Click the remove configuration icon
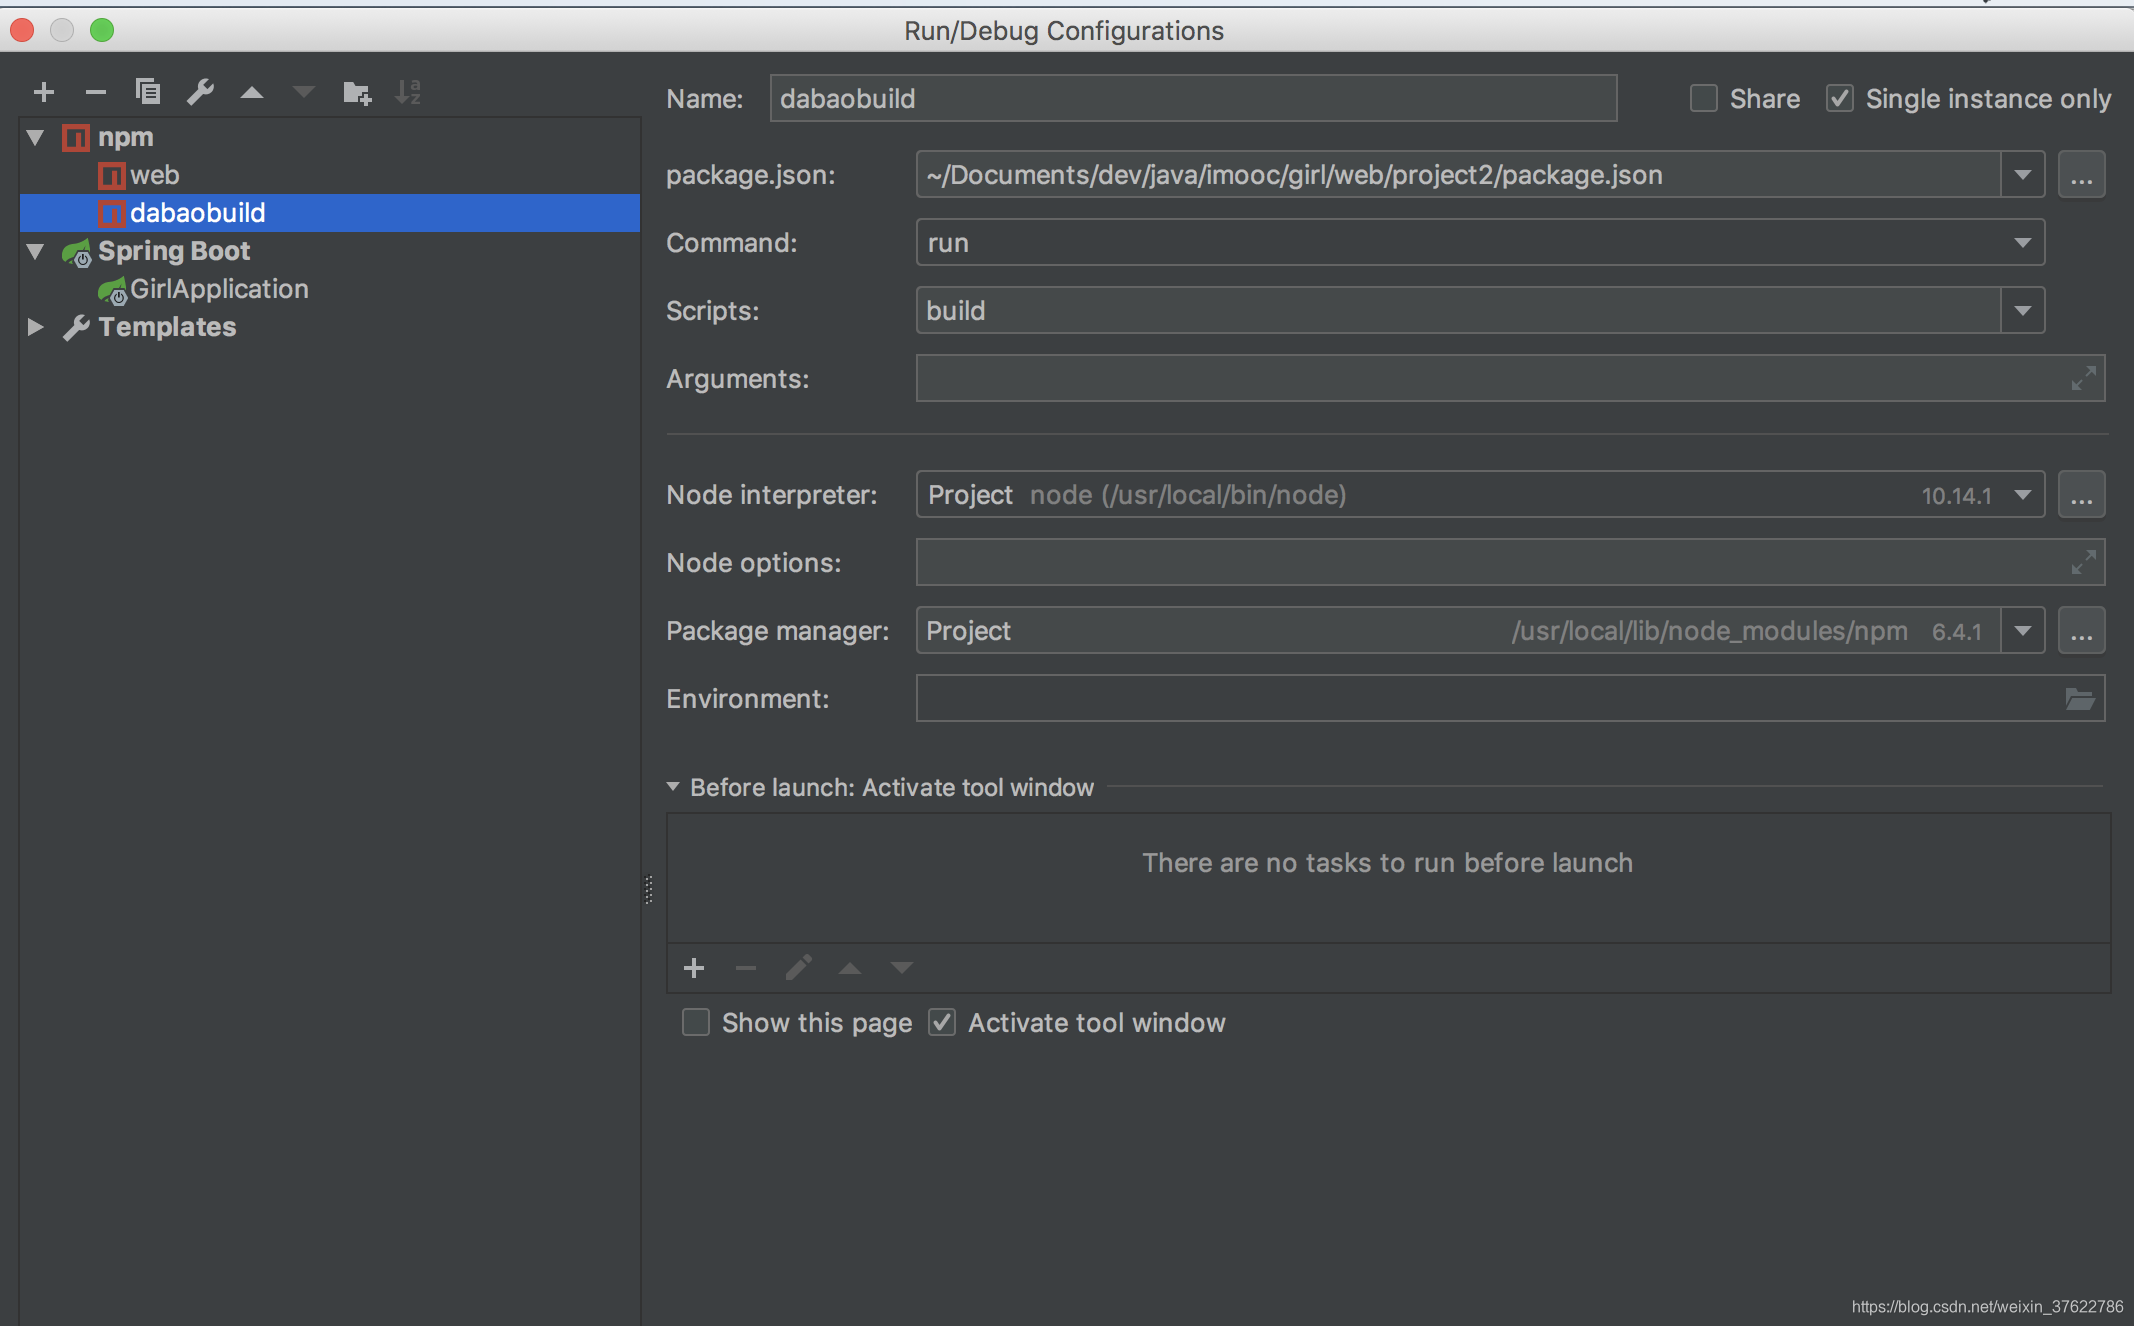 point(93,92)
